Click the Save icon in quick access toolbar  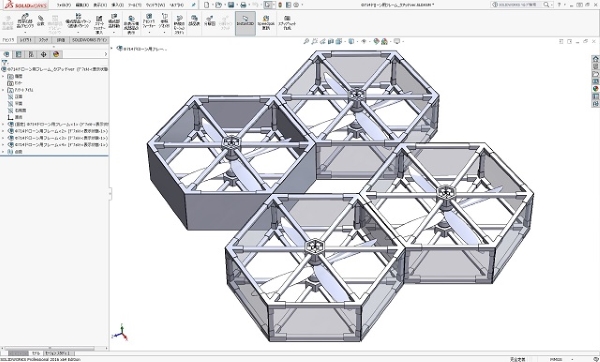coord(231,5)
